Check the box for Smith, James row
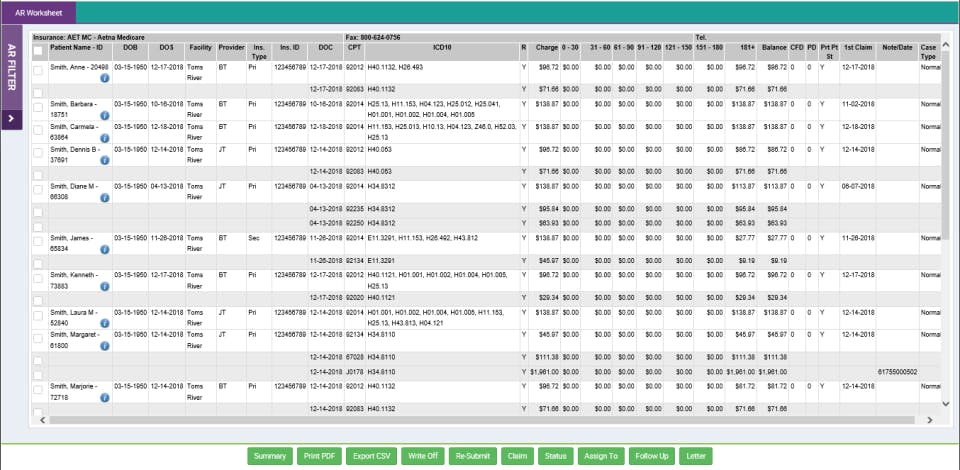Viewport: 960px width, 470px height. 38,242
